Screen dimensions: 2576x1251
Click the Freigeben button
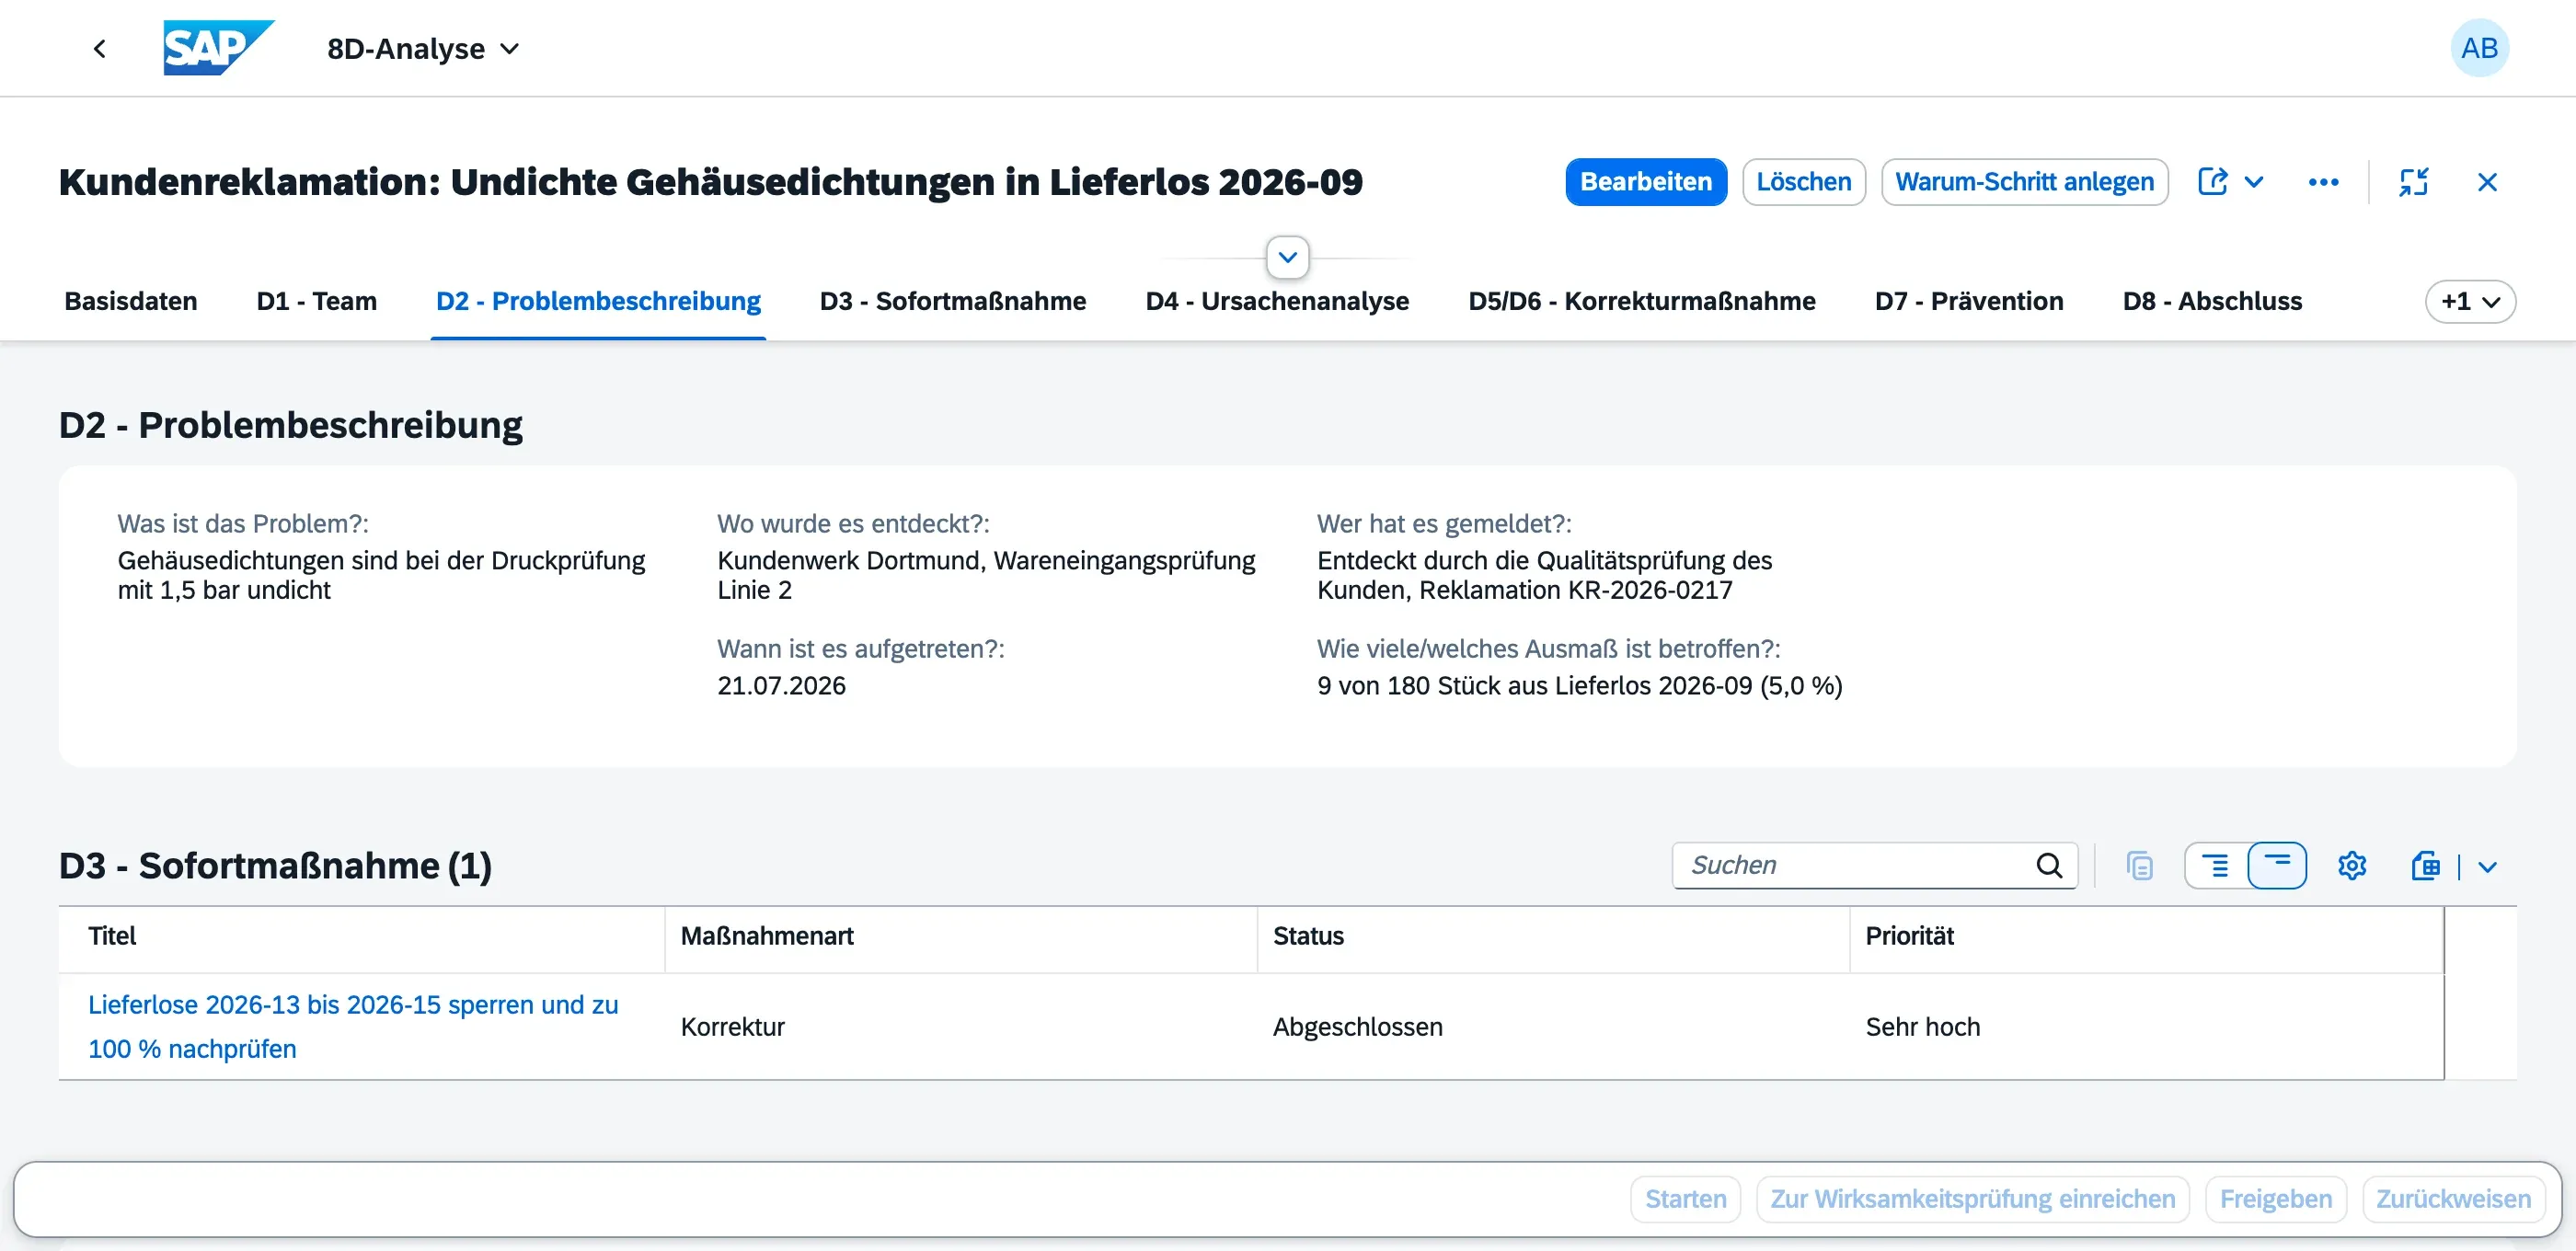(x=2276, y=1199)
